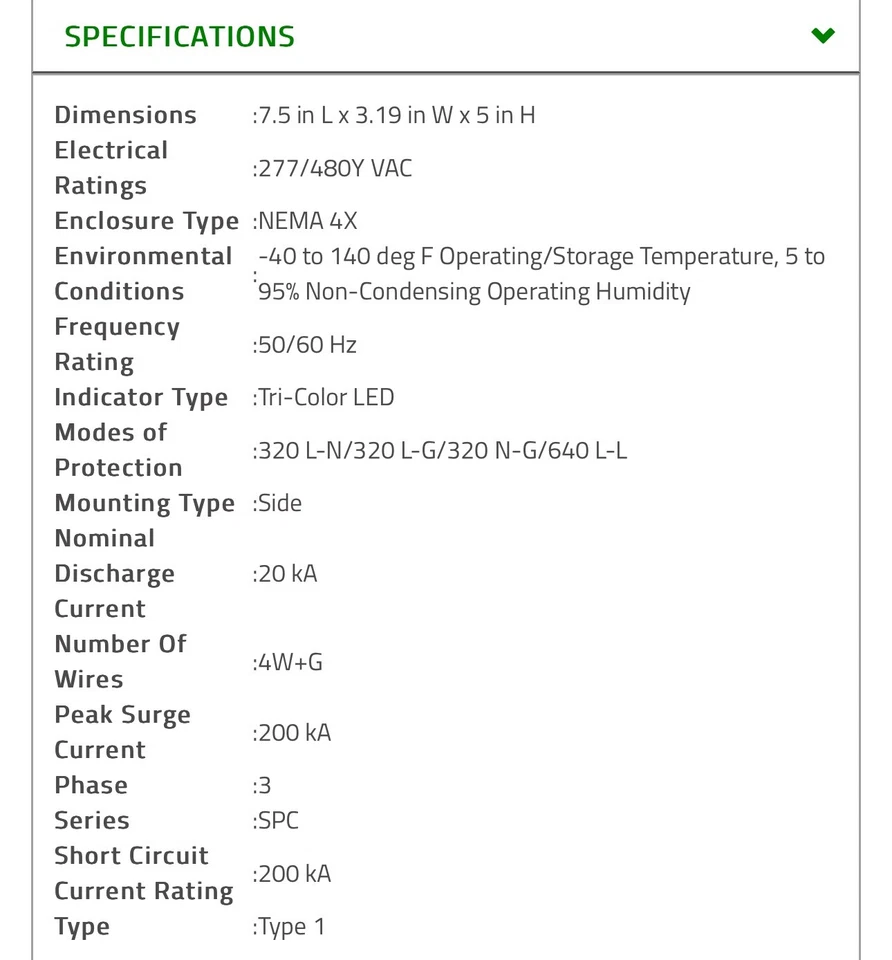The image size is (892, 960).
Task: Click the 277/480Y VAC rating value
Action: point(335,168)
